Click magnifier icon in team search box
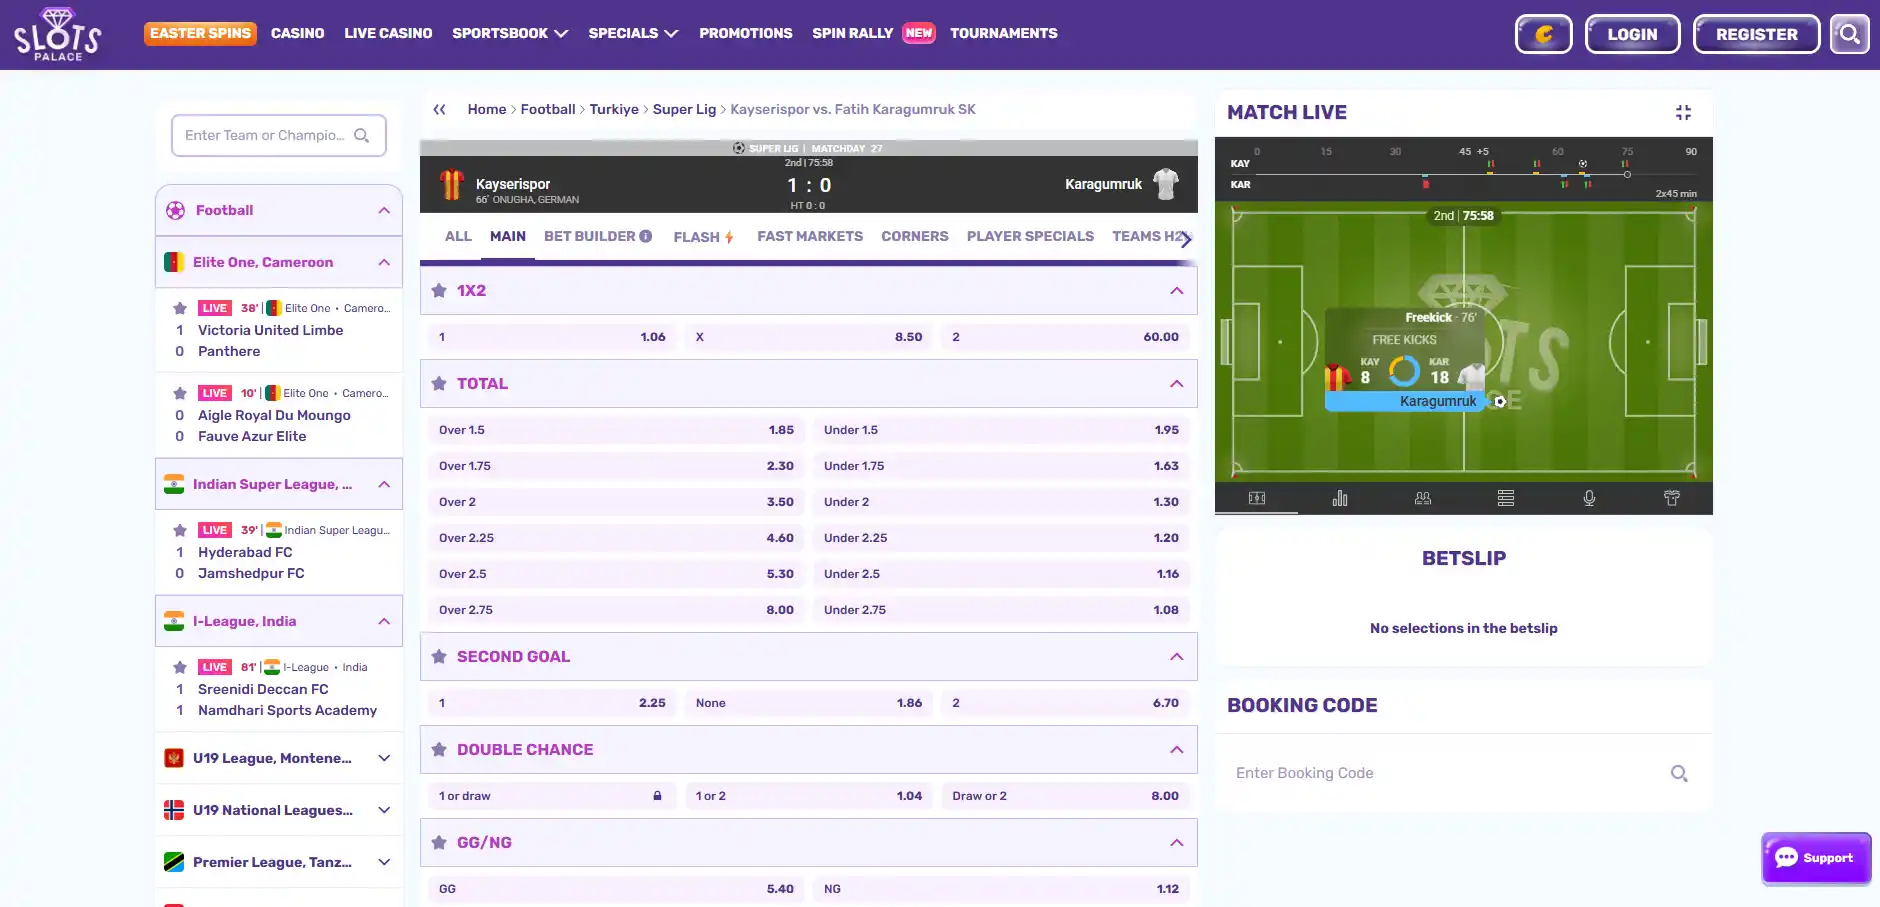 (362, 136)
